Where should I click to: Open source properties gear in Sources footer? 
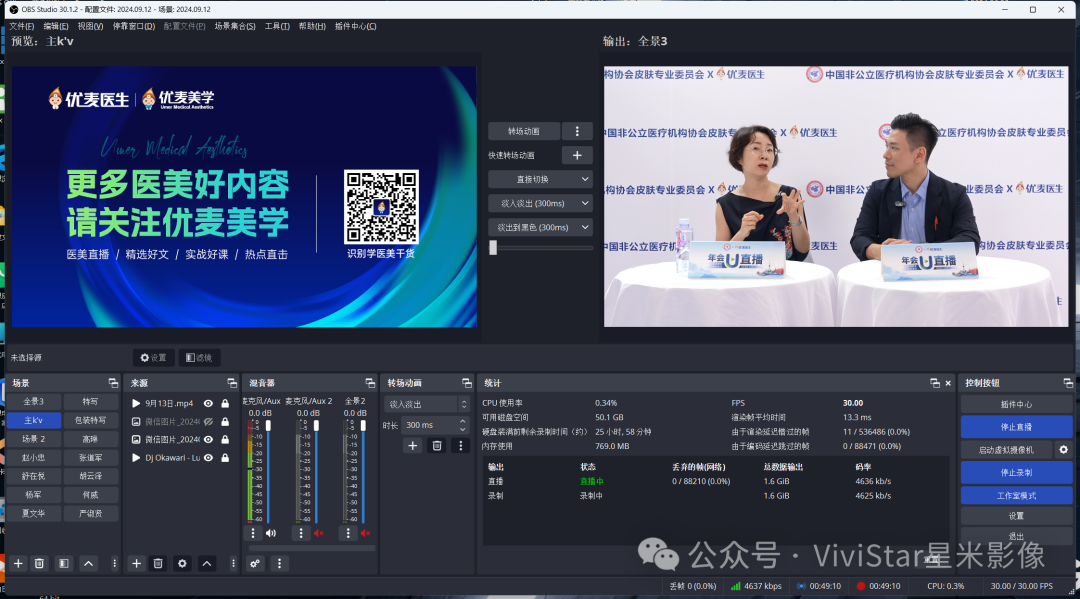click(x=182, y=563)
